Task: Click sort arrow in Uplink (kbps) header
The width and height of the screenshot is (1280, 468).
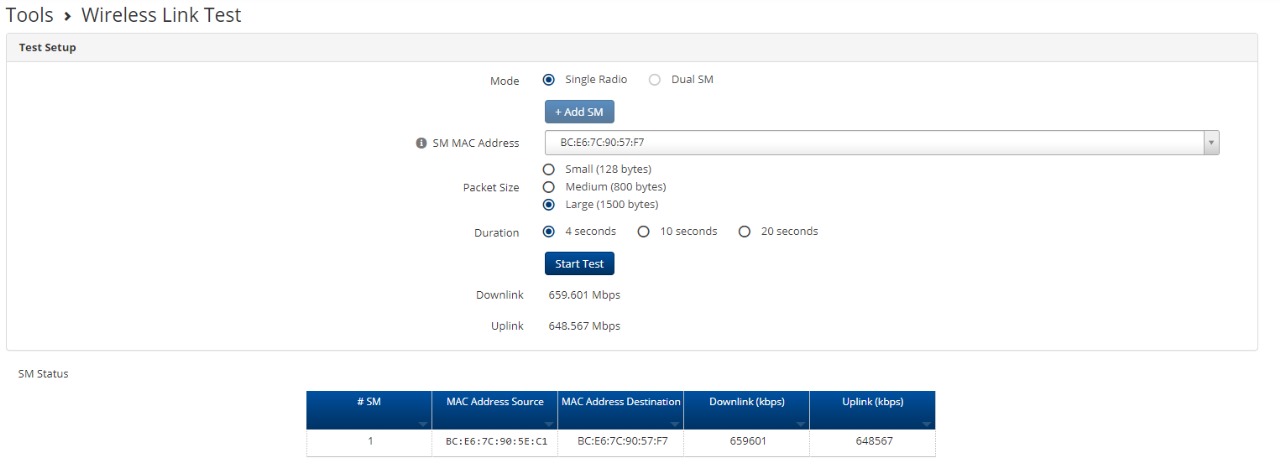Action: (x=927, y=424)
